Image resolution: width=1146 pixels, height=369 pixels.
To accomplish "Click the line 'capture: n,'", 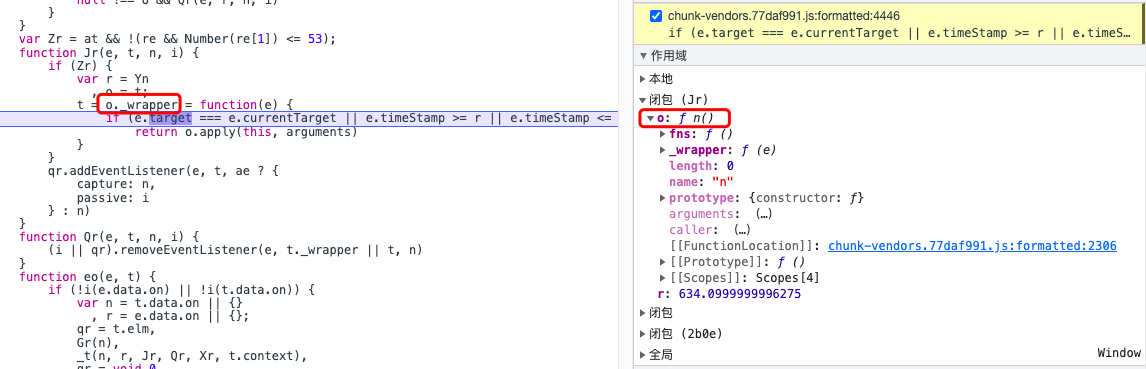I will (116, 183).
